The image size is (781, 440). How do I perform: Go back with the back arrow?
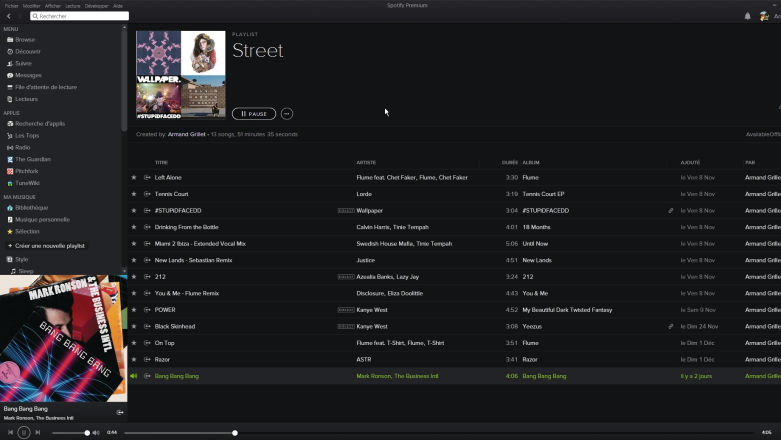pyautogui.click(x=8, y=16)
